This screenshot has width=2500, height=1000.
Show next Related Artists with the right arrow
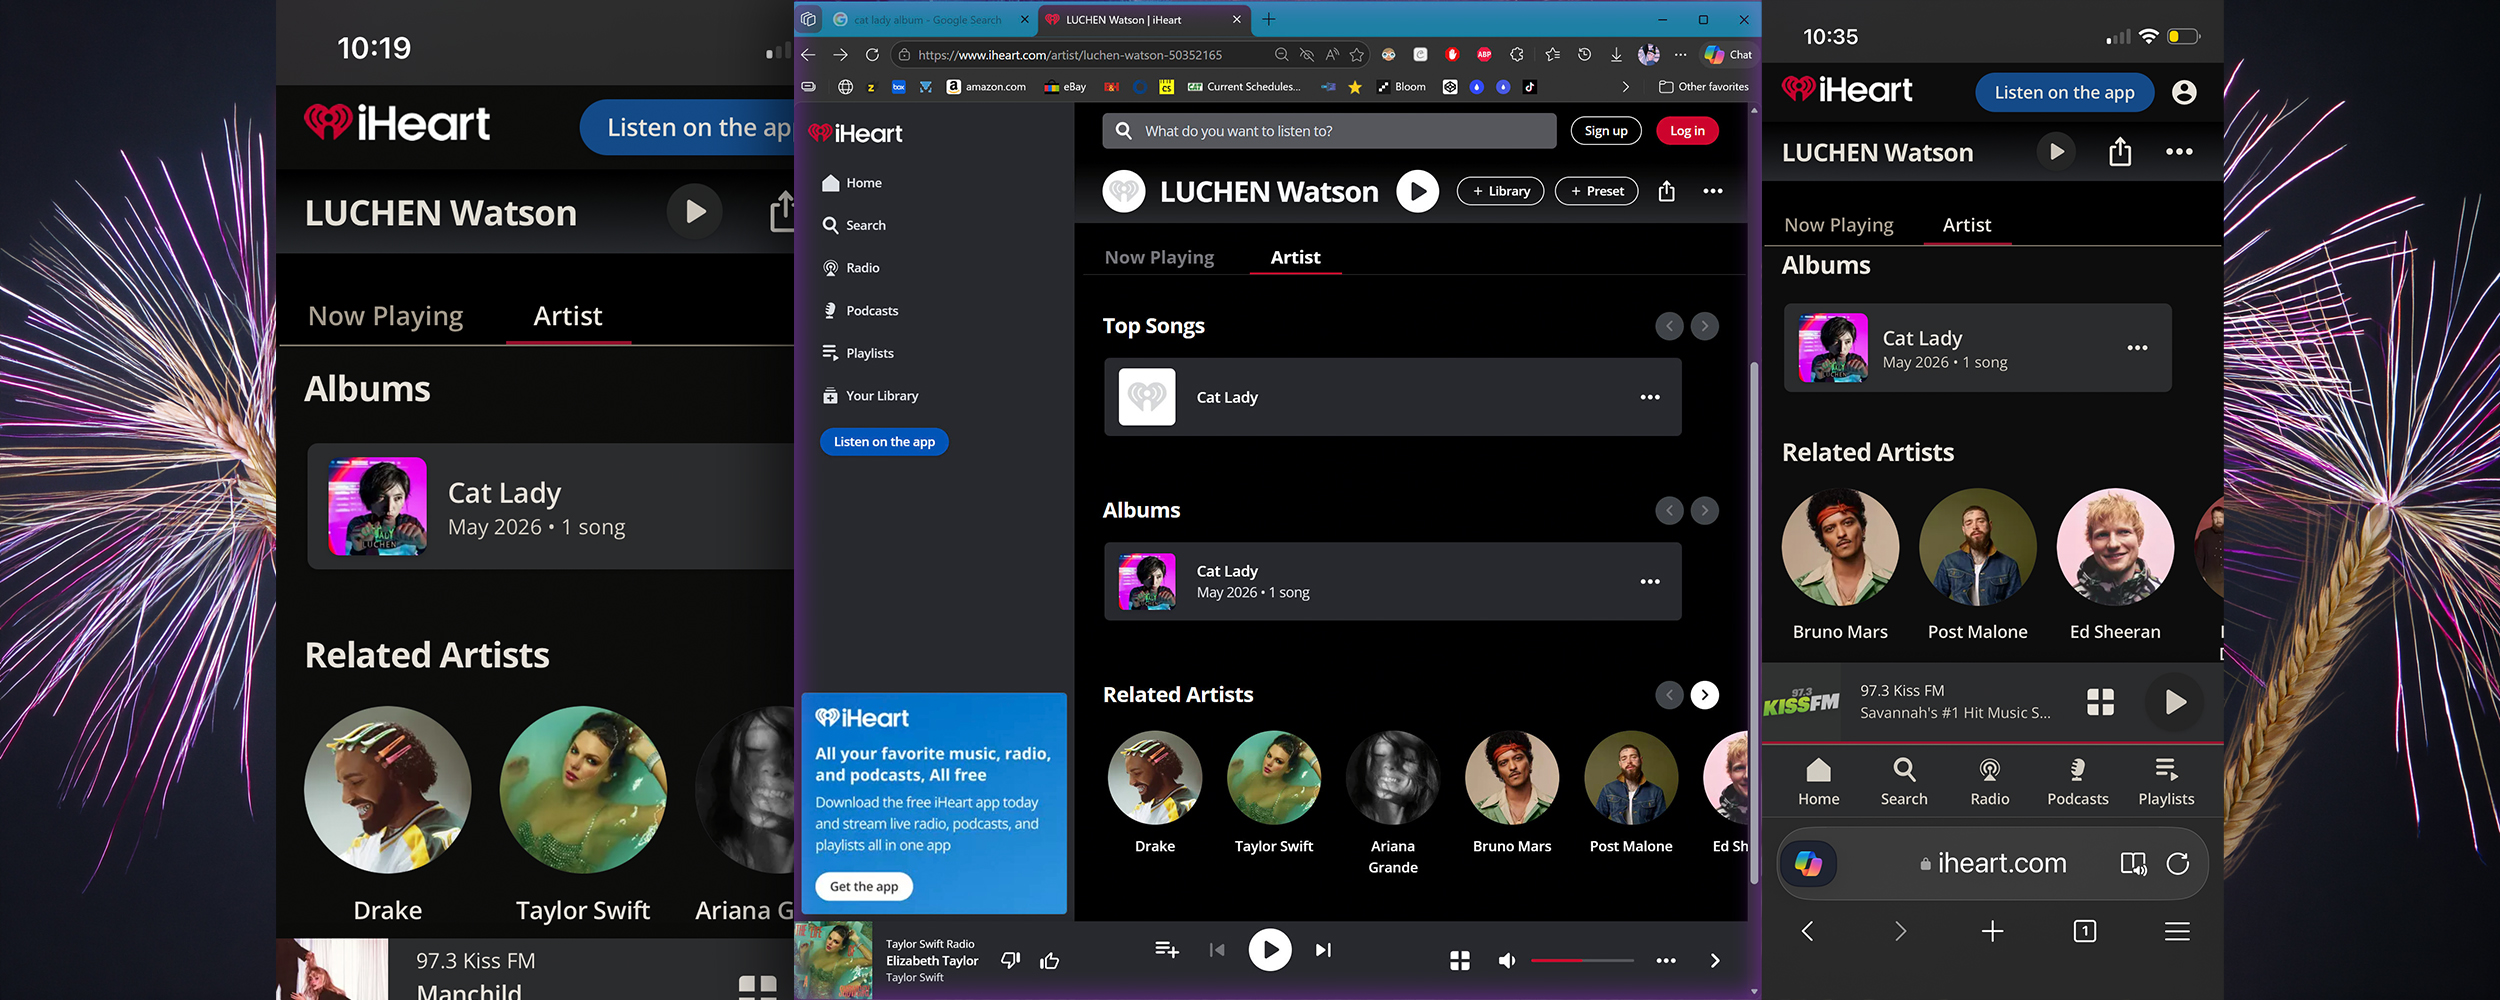pos(1705,695)
